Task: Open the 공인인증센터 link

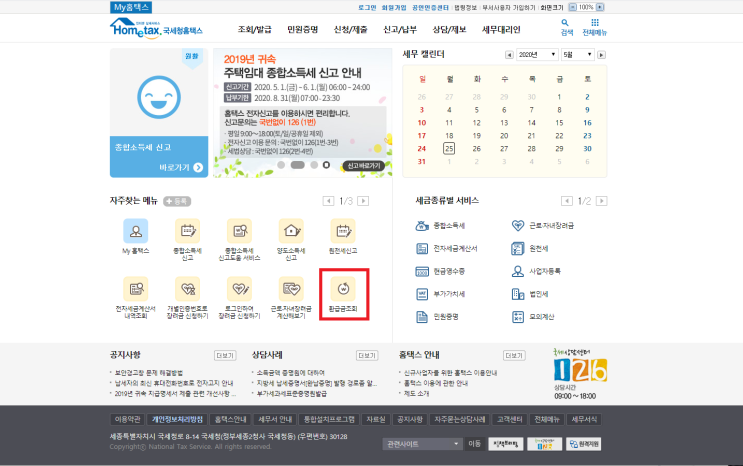Action: [430, 8]
